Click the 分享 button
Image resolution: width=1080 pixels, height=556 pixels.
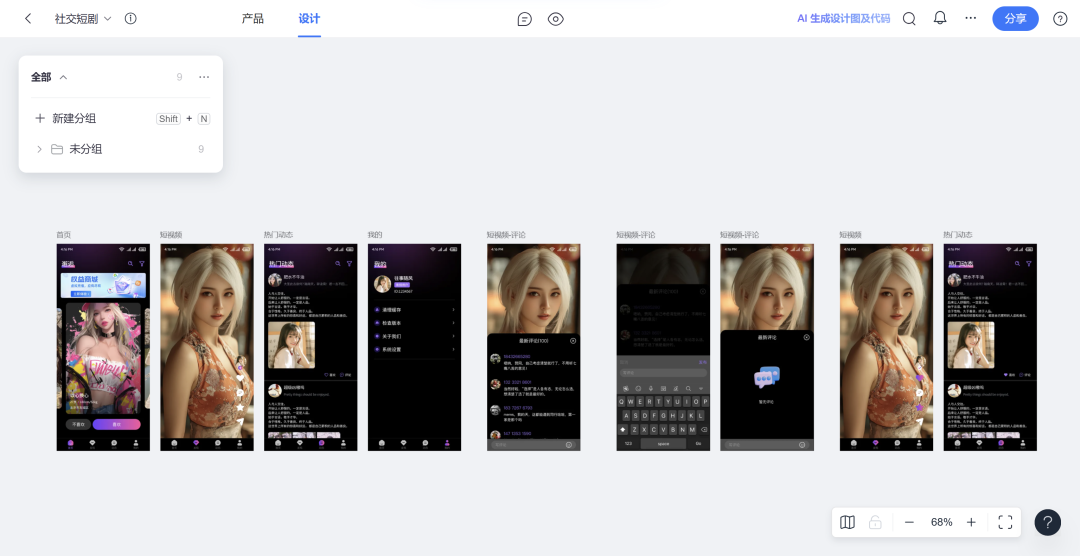tap(1015, 18)
